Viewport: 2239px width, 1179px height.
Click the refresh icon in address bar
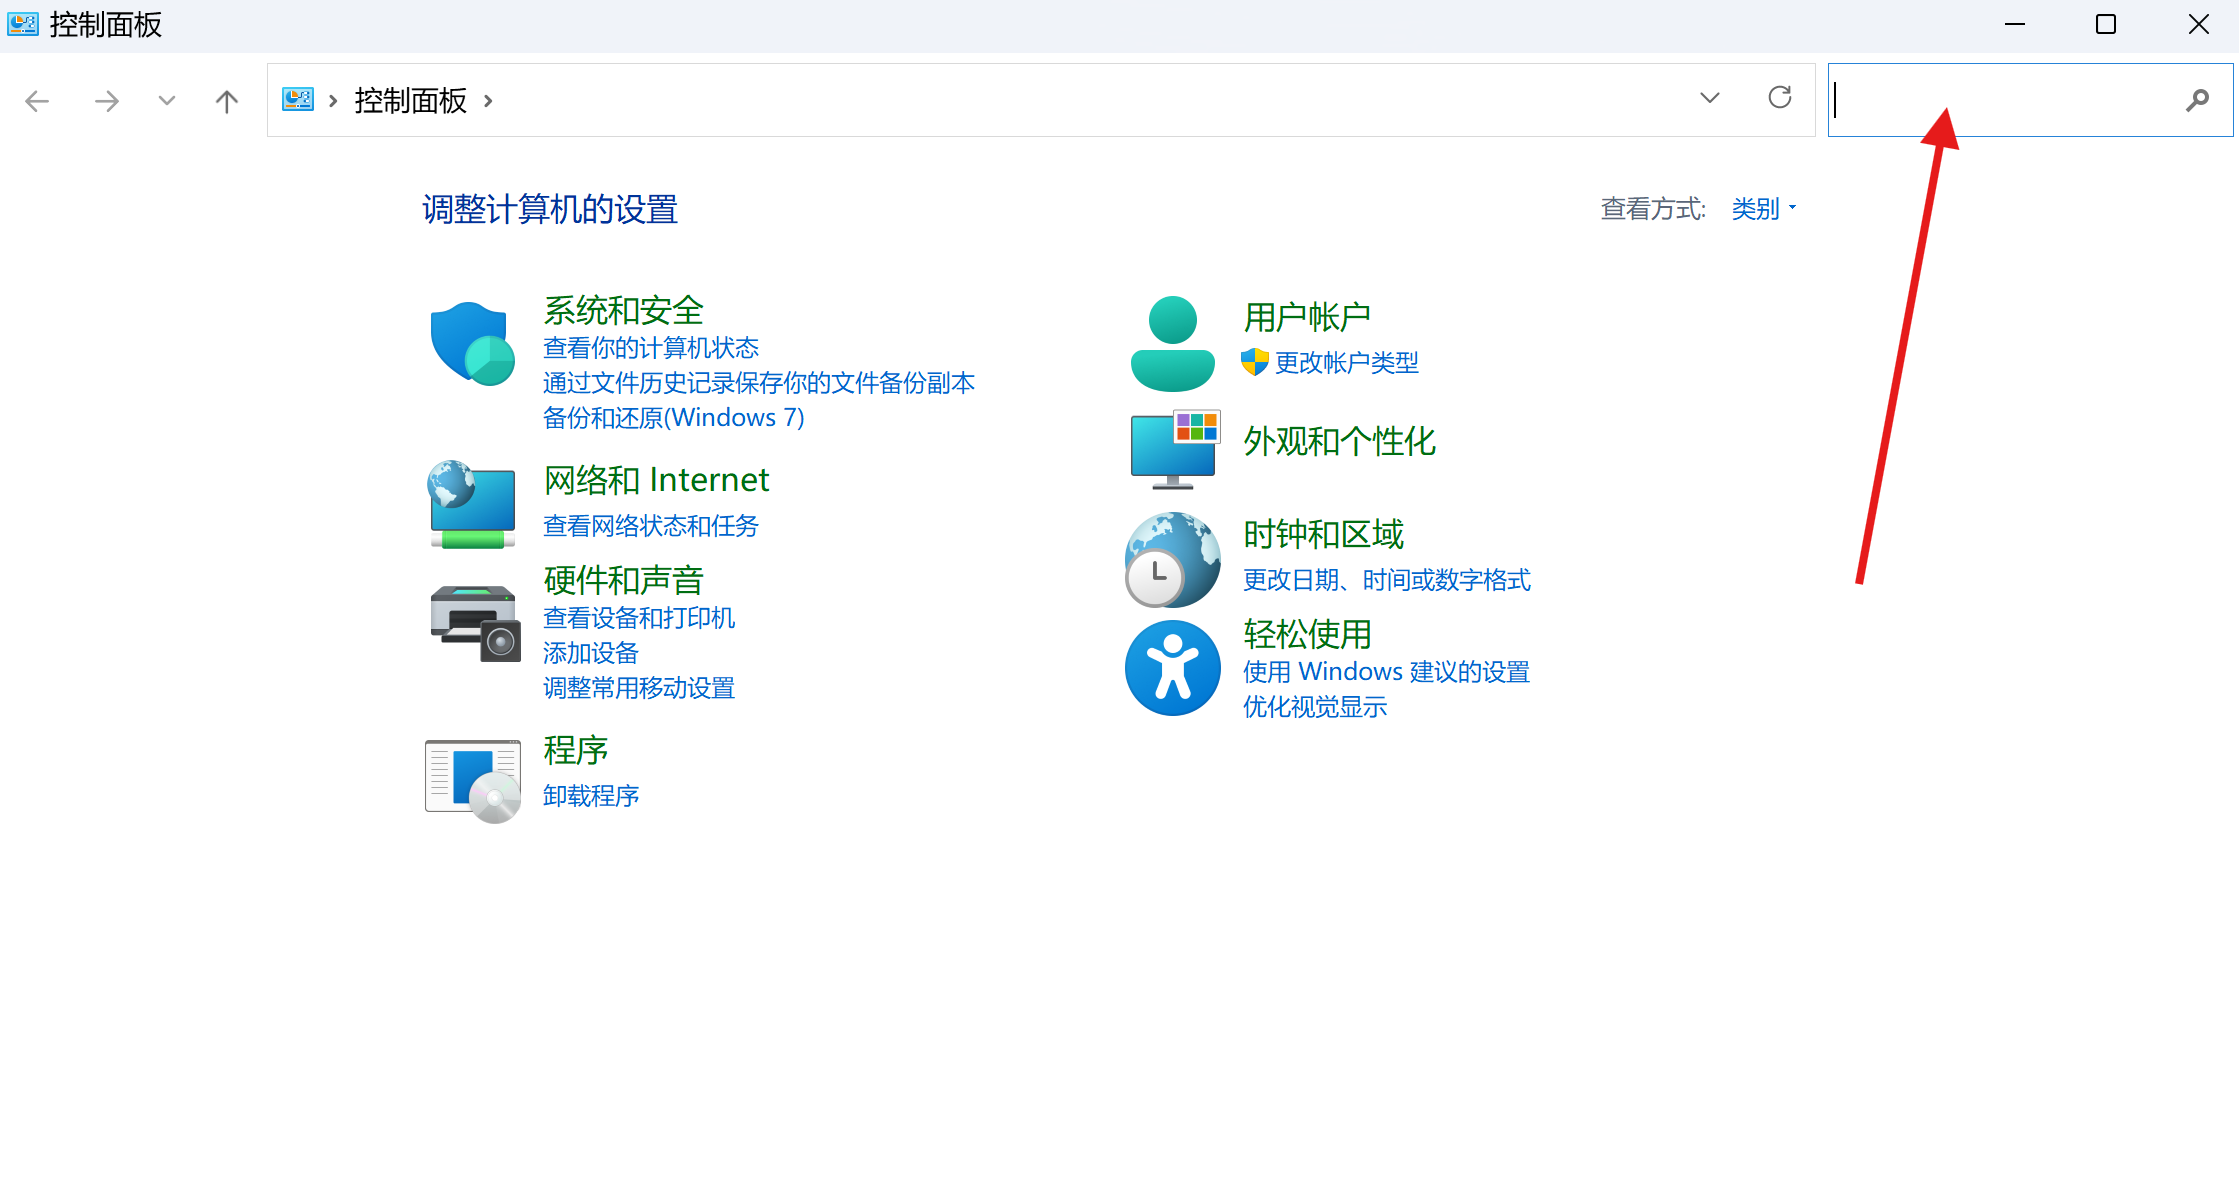1779,98
